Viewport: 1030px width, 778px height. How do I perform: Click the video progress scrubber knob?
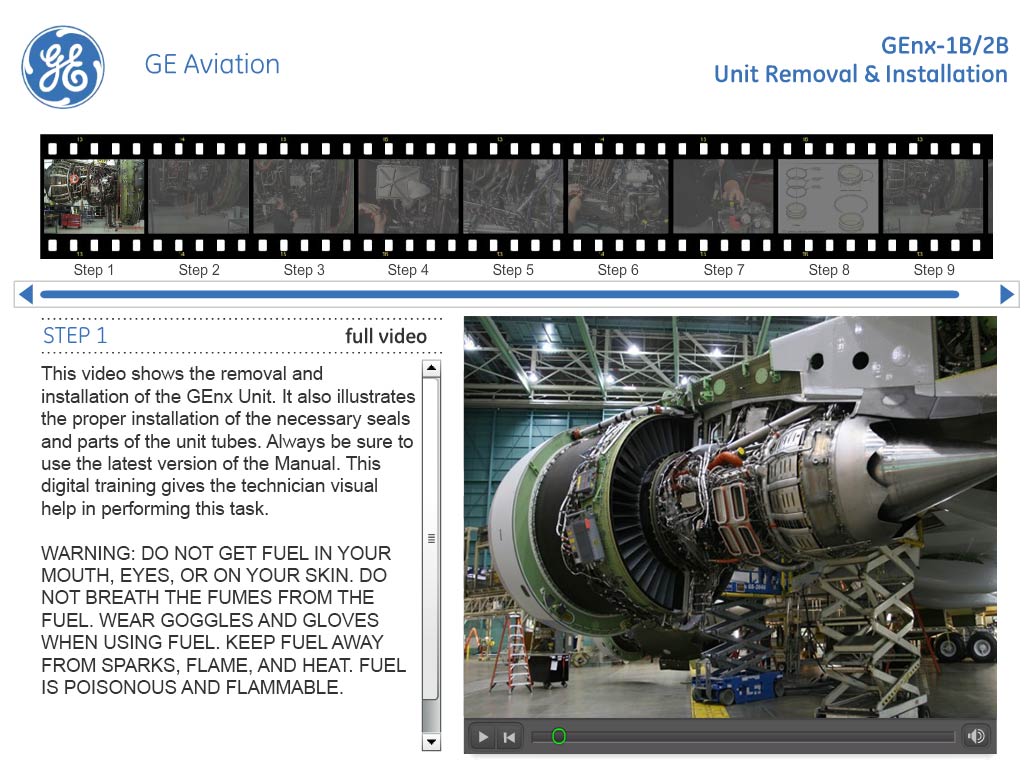click(558, 736)
